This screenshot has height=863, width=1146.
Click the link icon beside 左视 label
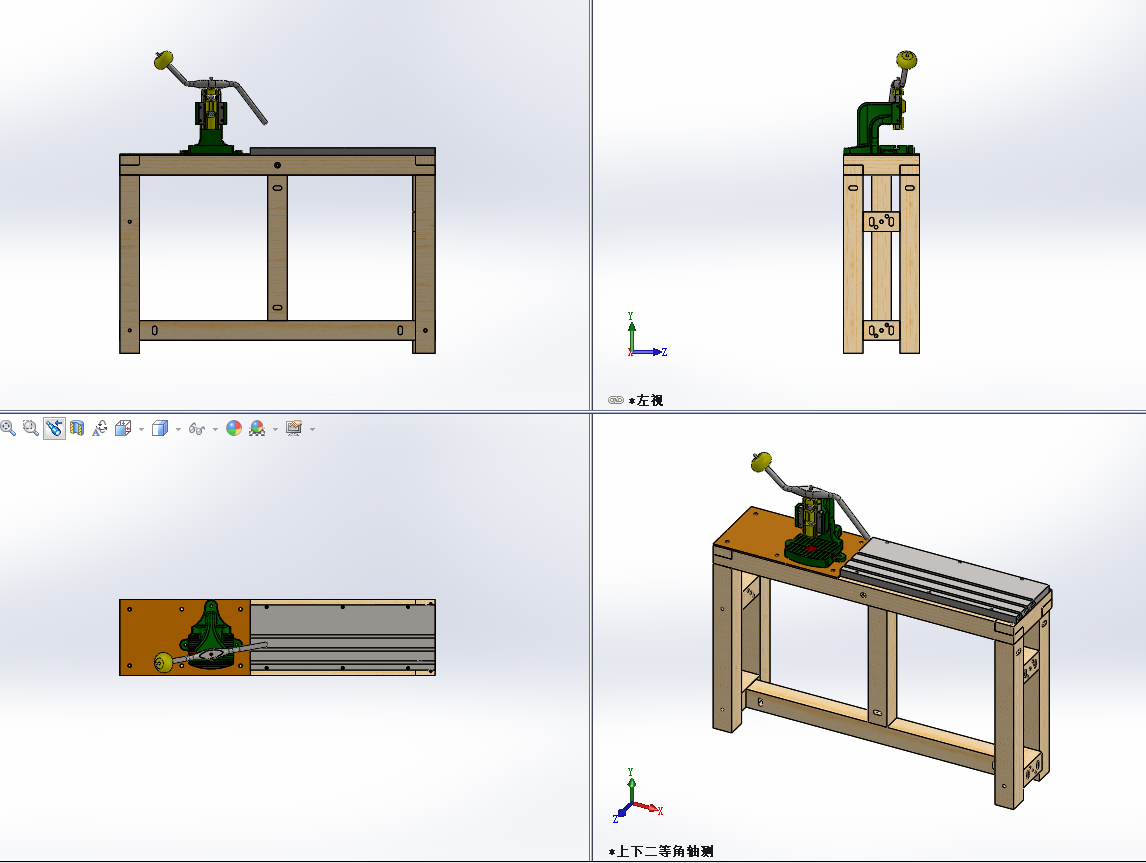(615, 400)
